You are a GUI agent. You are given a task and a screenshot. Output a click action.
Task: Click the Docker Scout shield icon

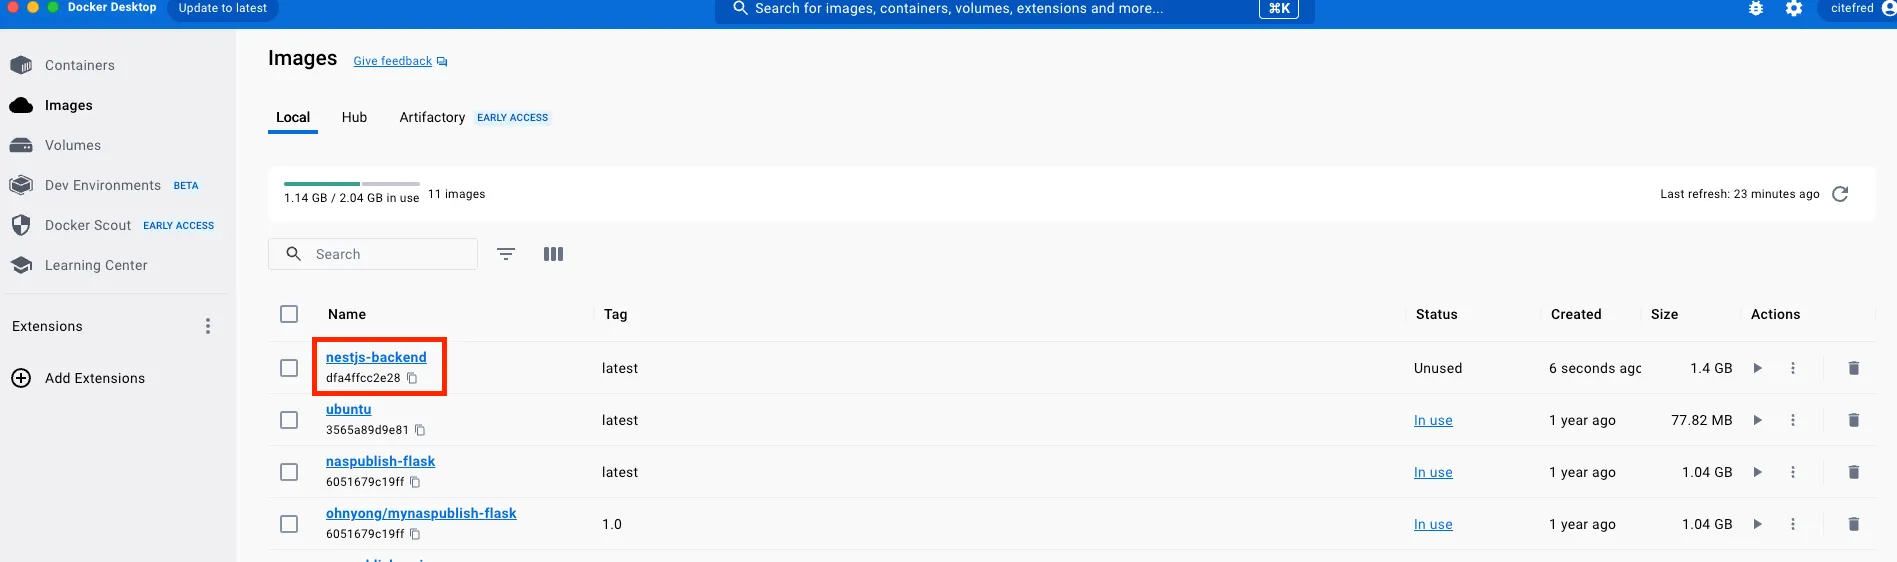click(x=21, y=225)
